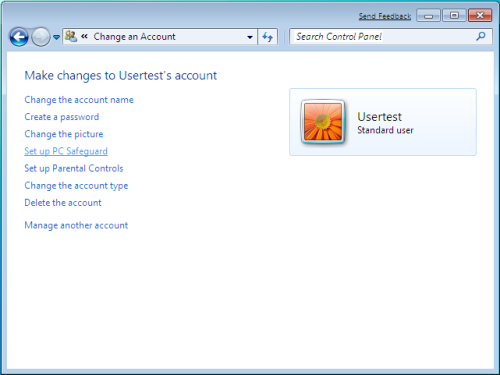Open Set up Parental Controls
This screenshot has height=375, width=500.
click(x=74, y=168)
